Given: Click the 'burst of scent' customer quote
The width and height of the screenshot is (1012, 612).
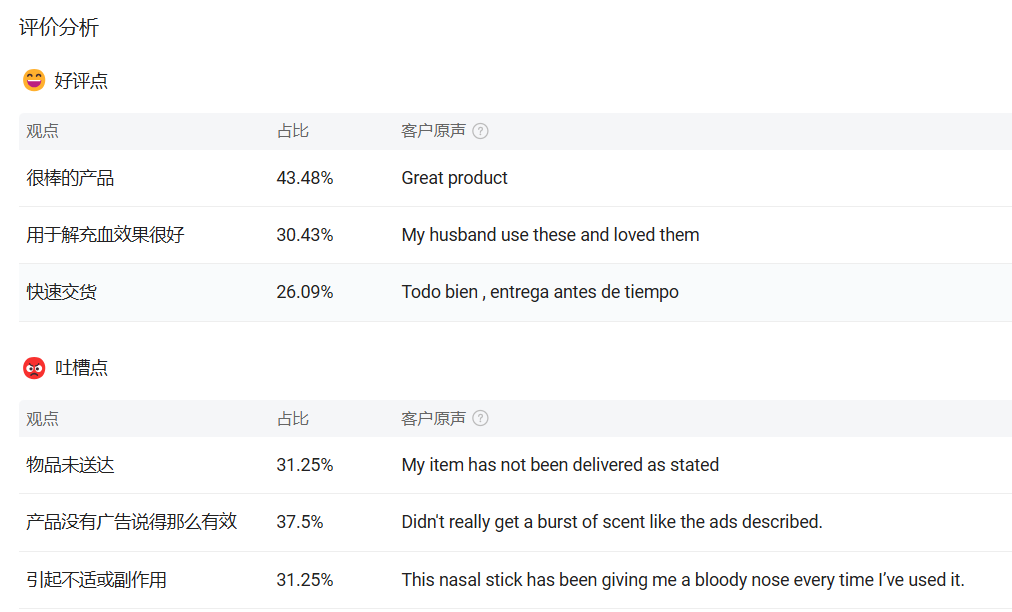Looking at the screenshot, I should (x=612, y=522).
